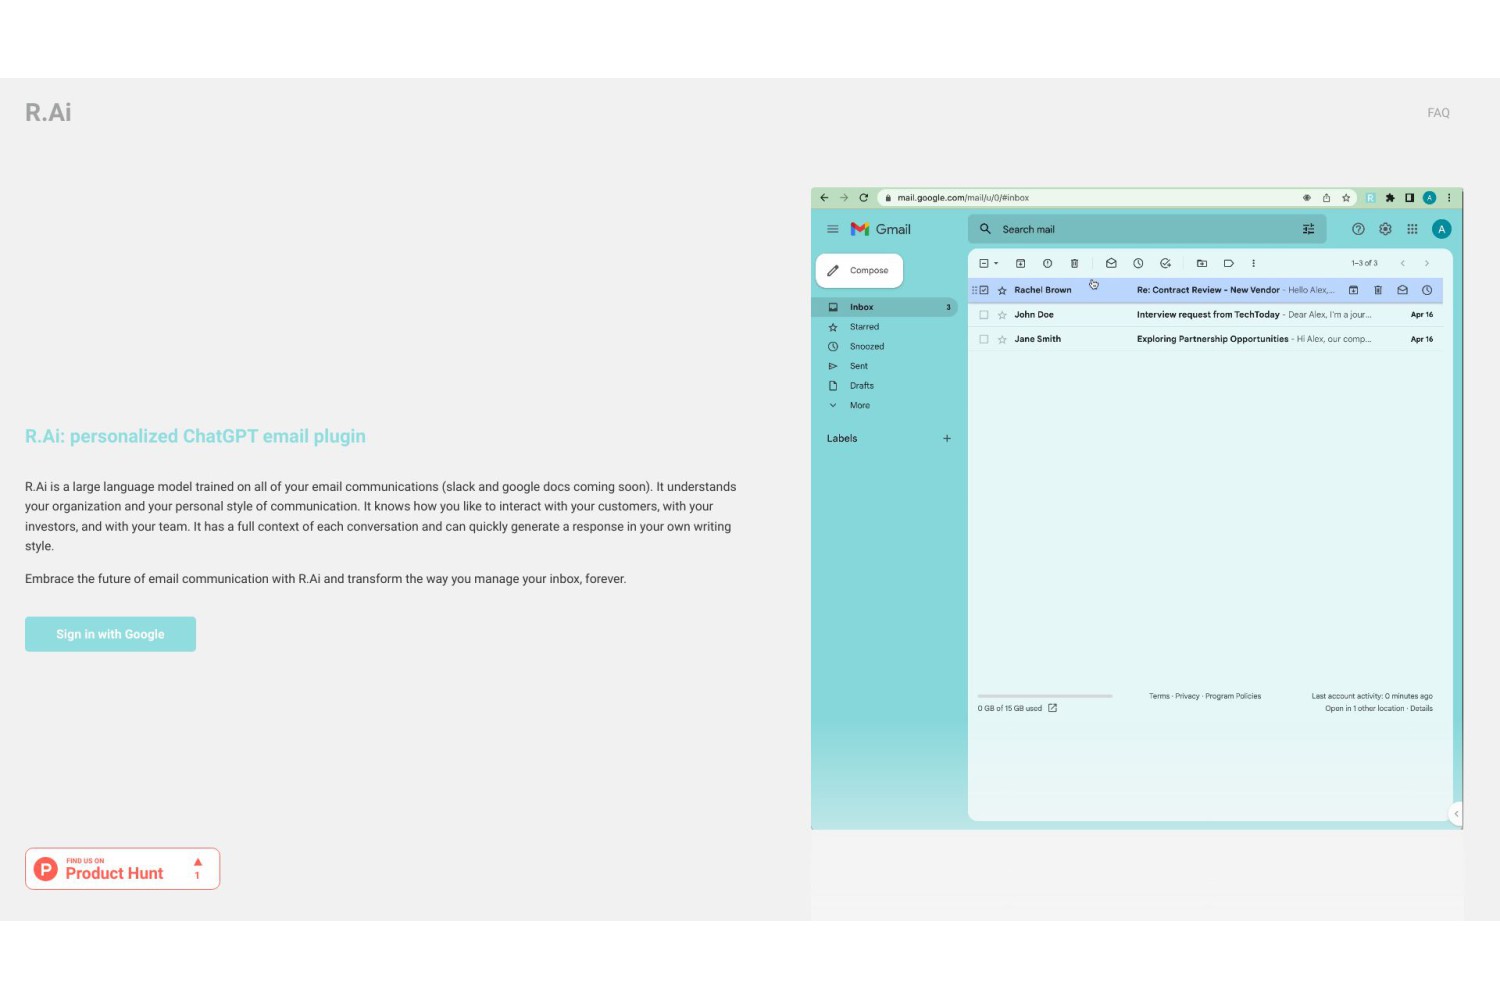Open Move to folder menu

(1202, 264)
